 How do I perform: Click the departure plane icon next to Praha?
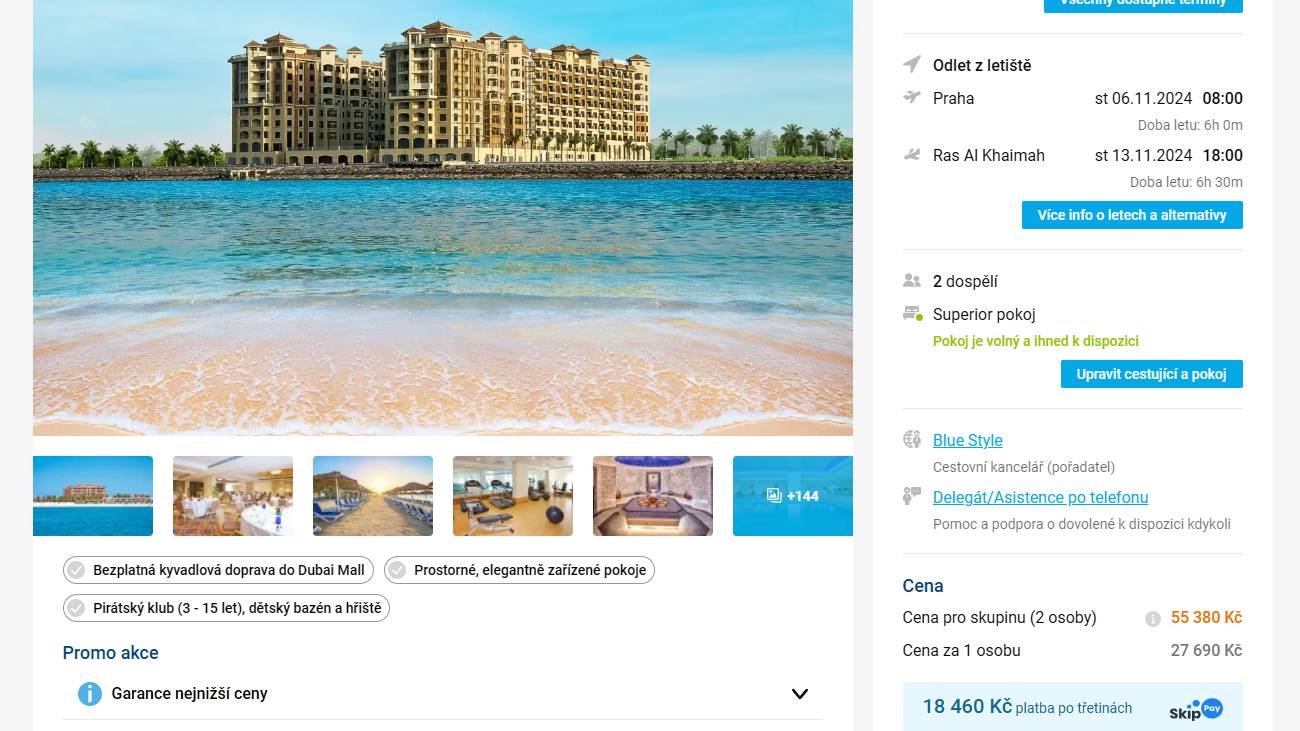click(x=912, y=97)
